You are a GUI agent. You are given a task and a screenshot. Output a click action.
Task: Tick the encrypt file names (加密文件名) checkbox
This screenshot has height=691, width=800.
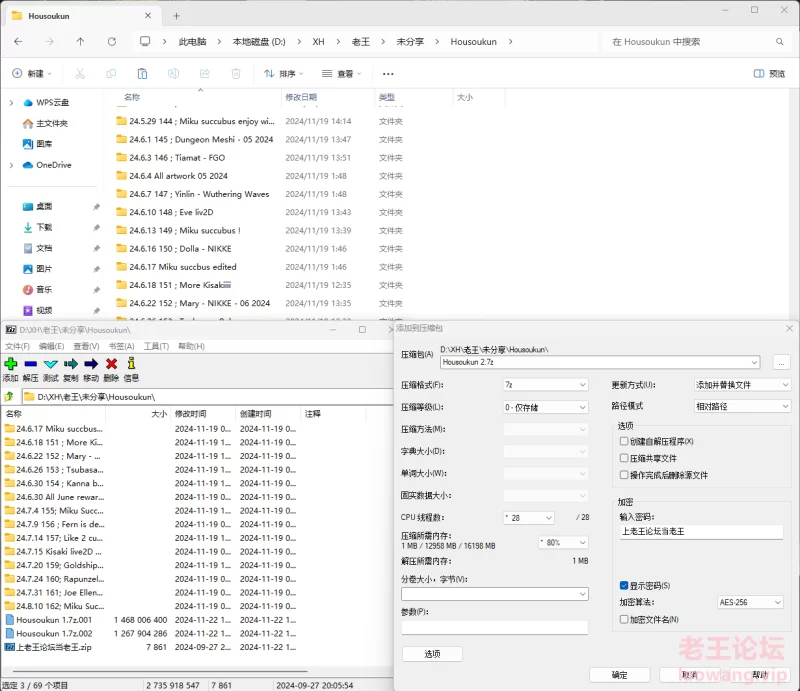coord(624,619)
